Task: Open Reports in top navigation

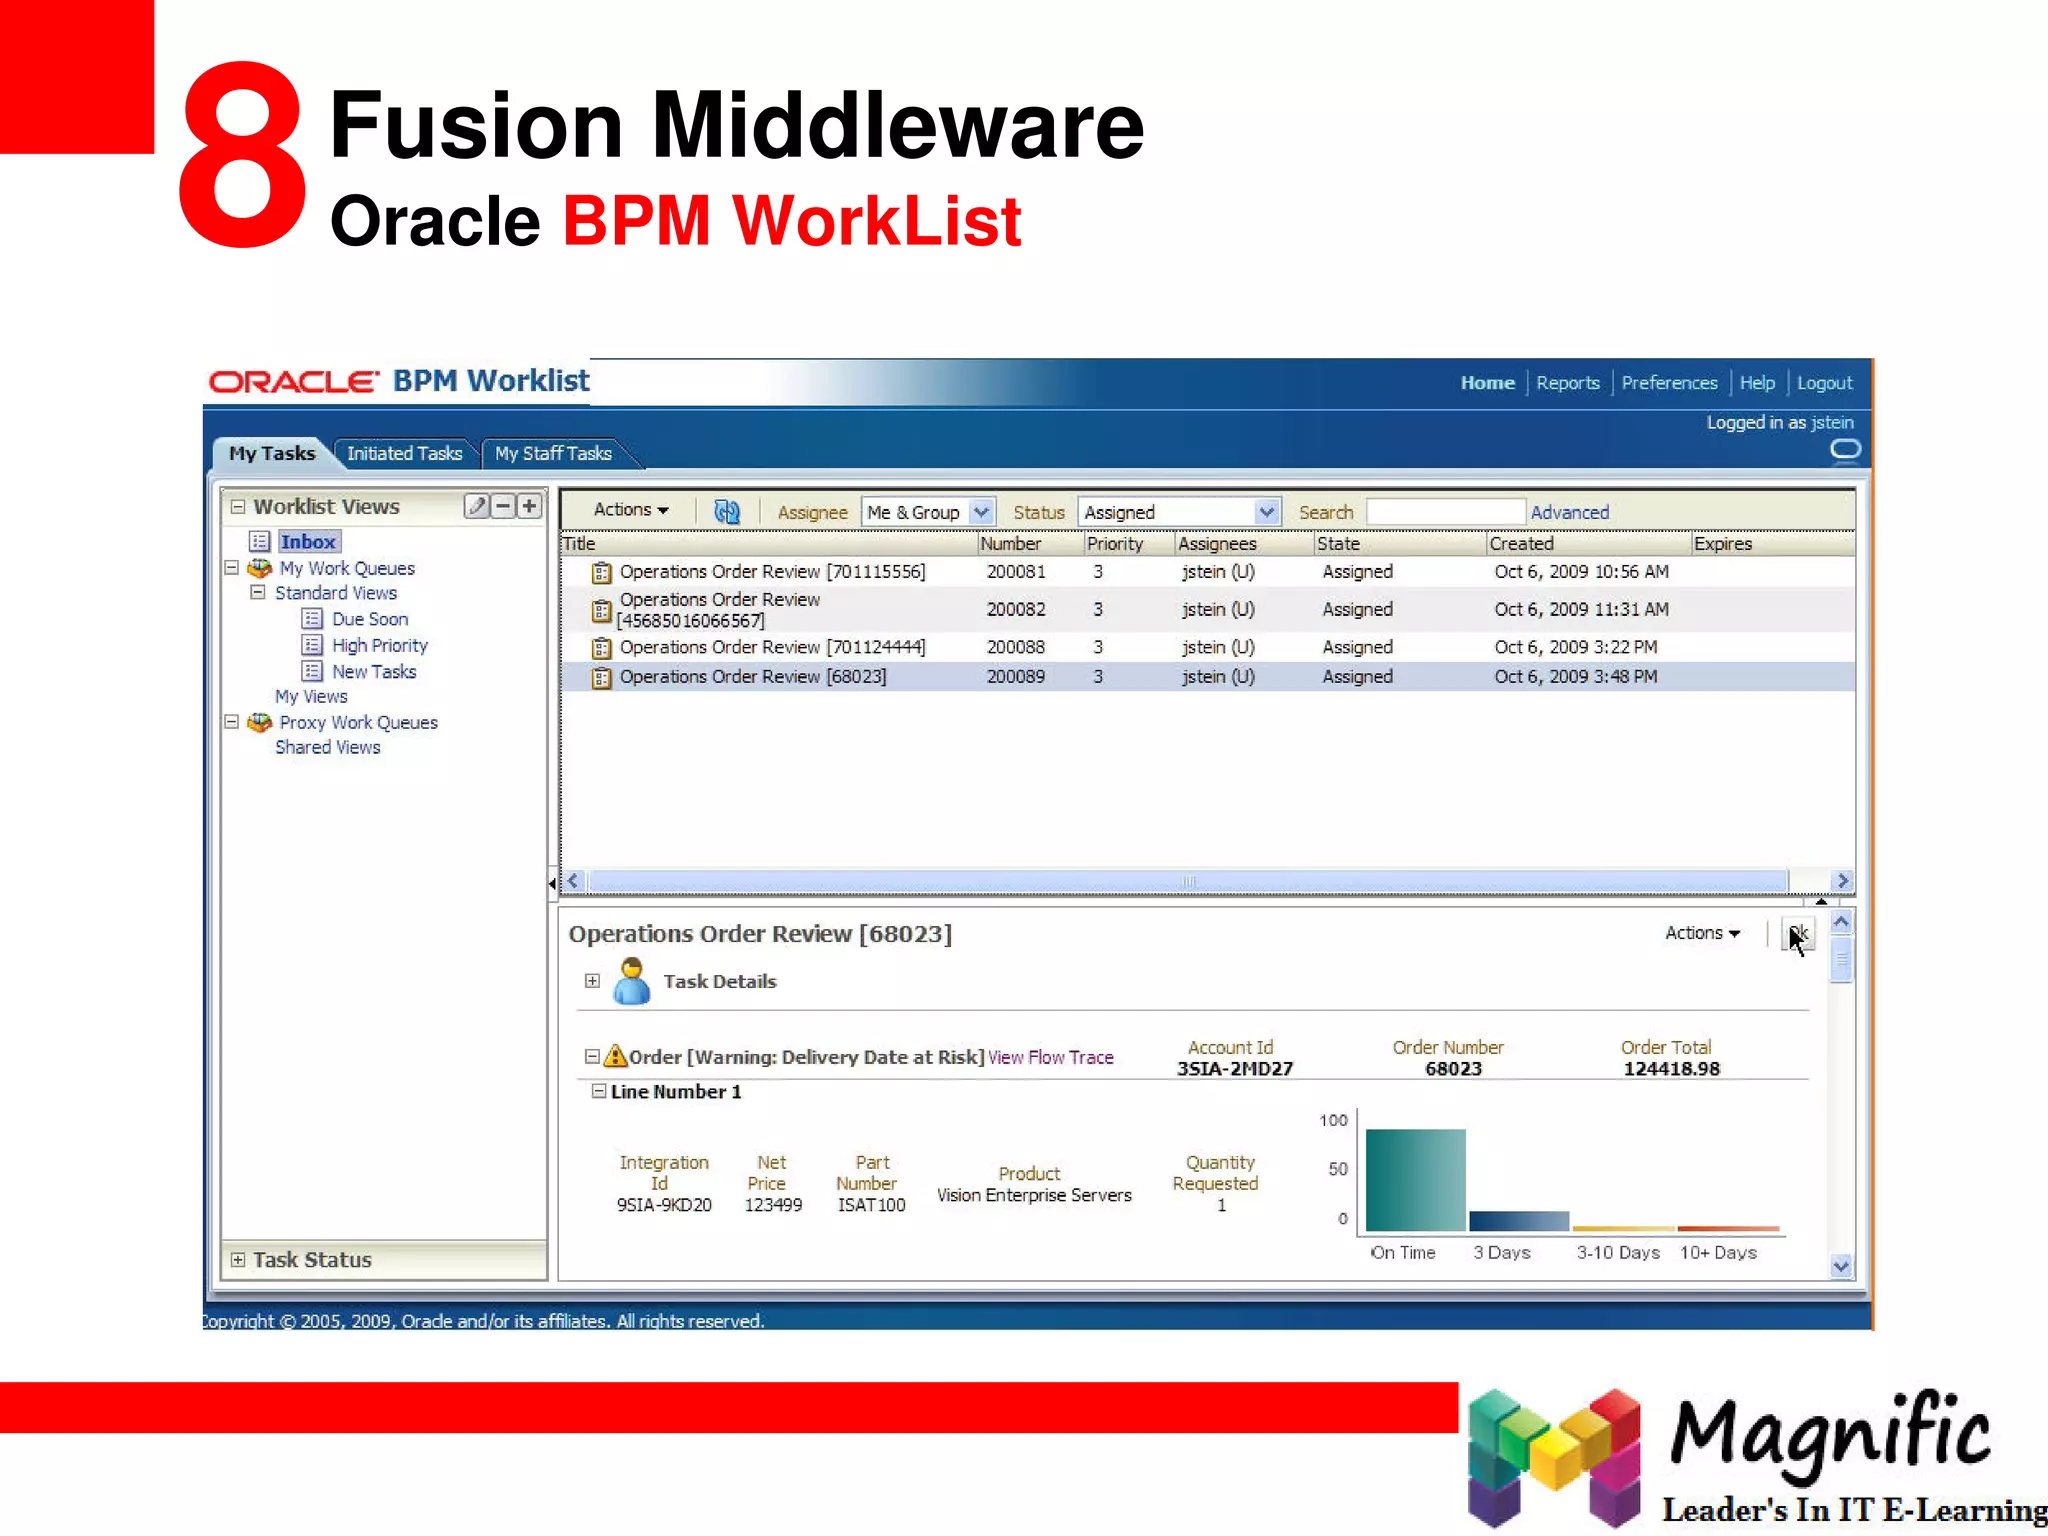Action: (1568, 383)
